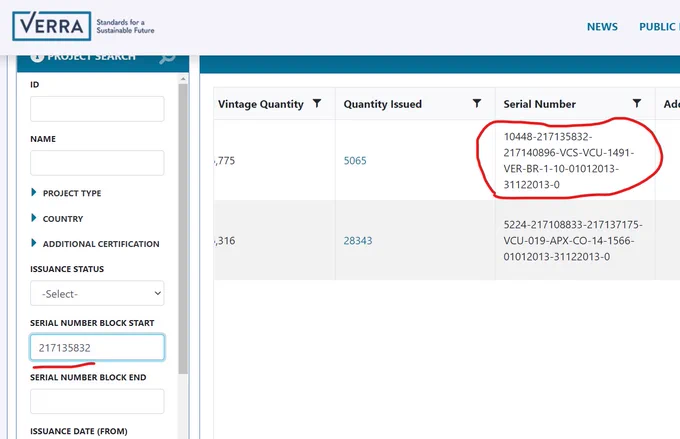The width and height of the screenshot is (680, 439).
Task: Click the ISSUANCE STATUS label
Action: [67, 269]
